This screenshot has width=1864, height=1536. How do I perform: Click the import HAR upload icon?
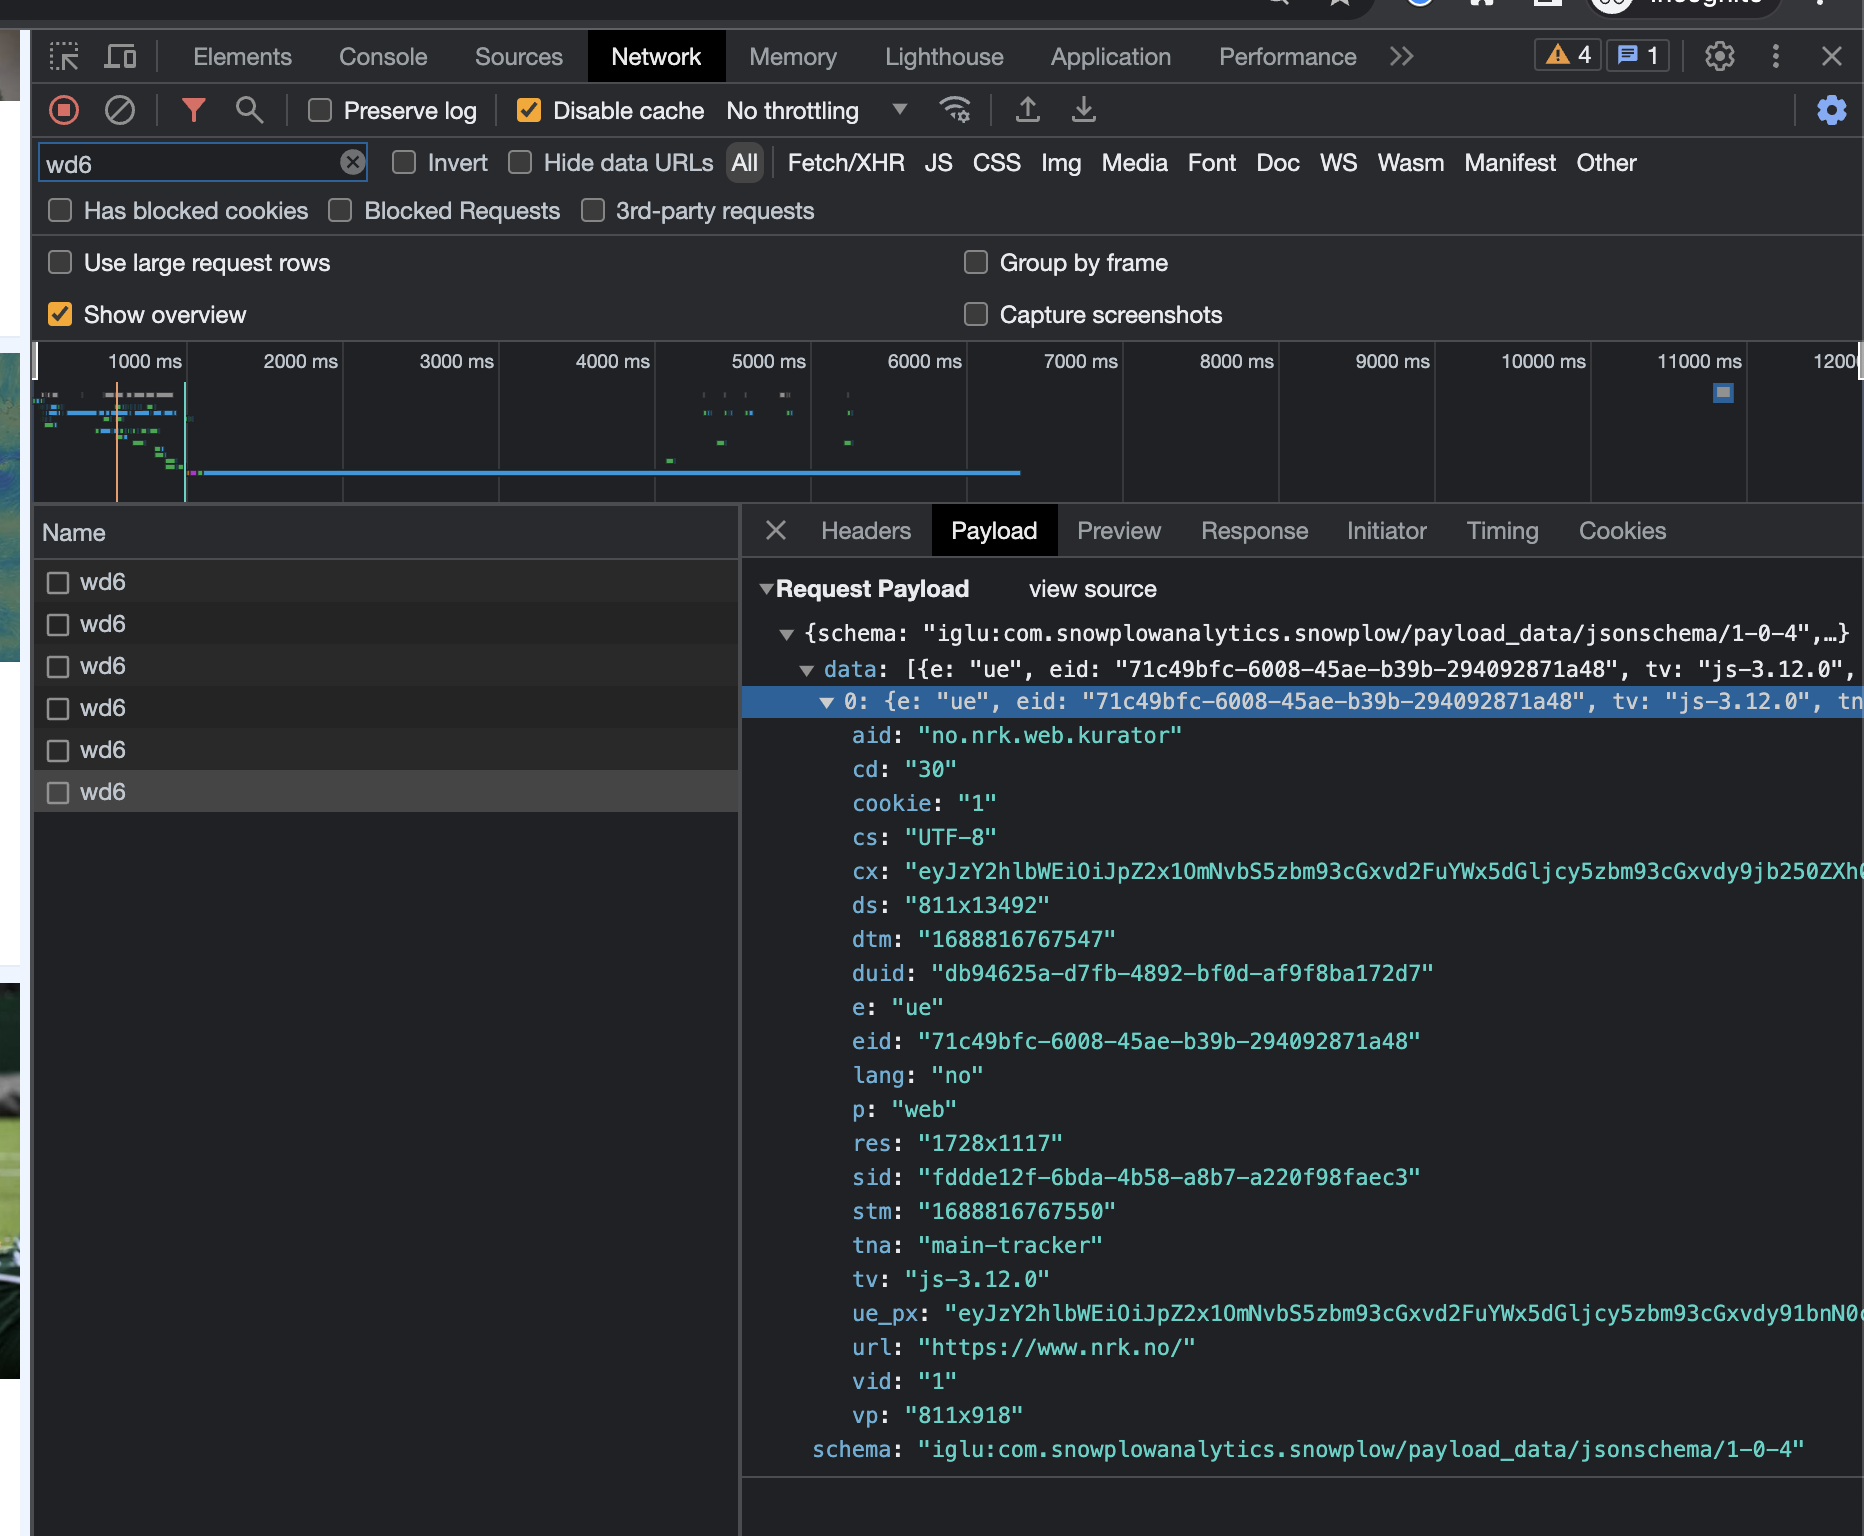pyautogui.click(x=1027, y=110)
